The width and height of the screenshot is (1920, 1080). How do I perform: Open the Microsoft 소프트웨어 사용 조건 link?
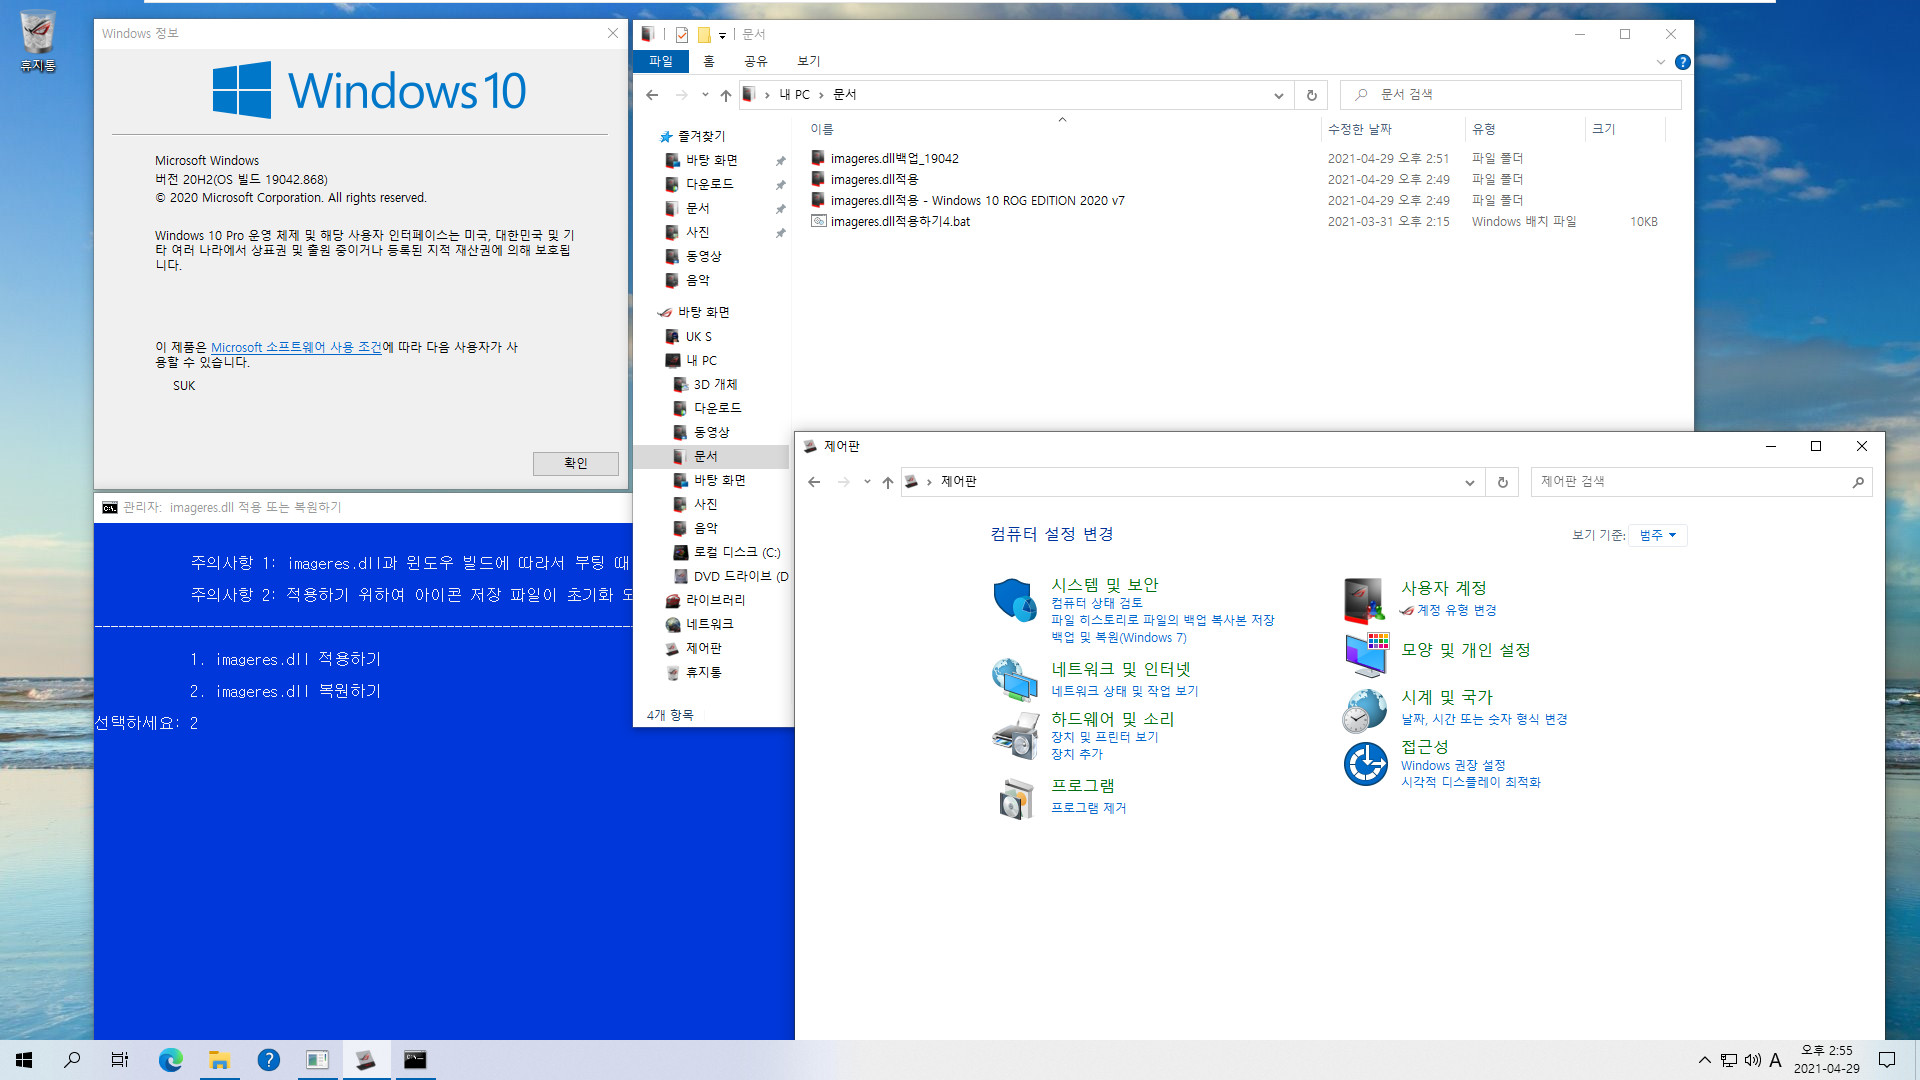tap(296, 347)
